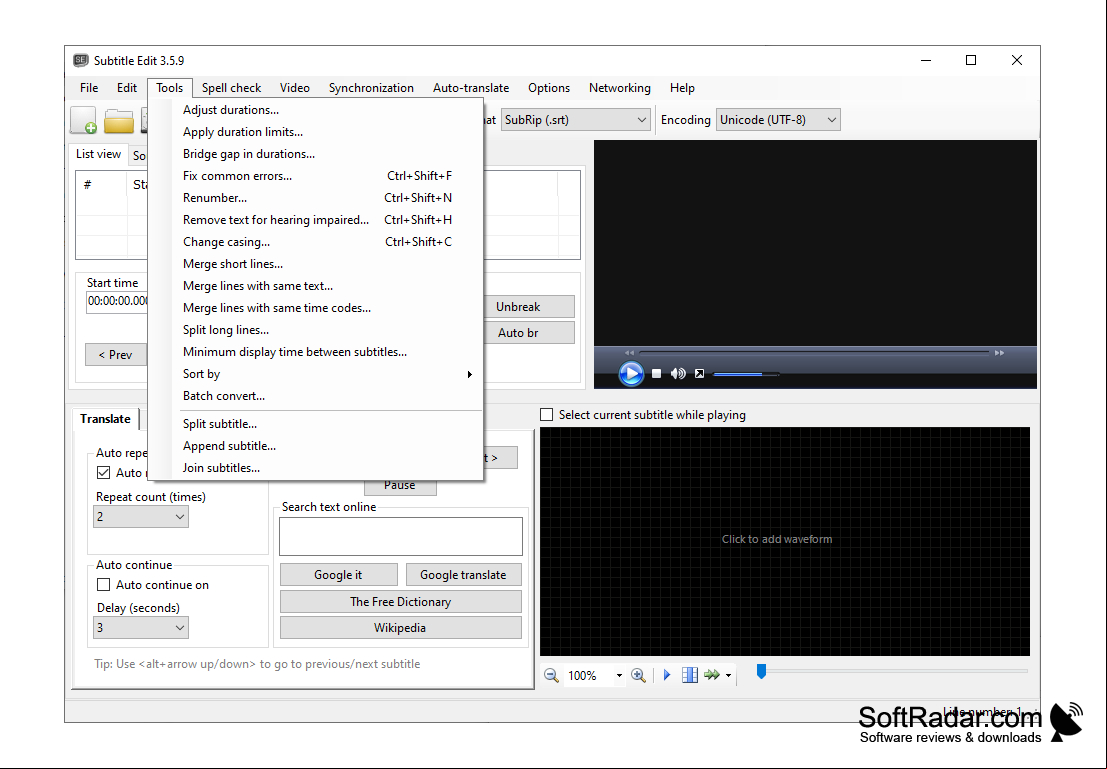This screenshot has width=1107, height=769.
Task: Open the play speed dropdown arrow
Action: tap(729, 676)
